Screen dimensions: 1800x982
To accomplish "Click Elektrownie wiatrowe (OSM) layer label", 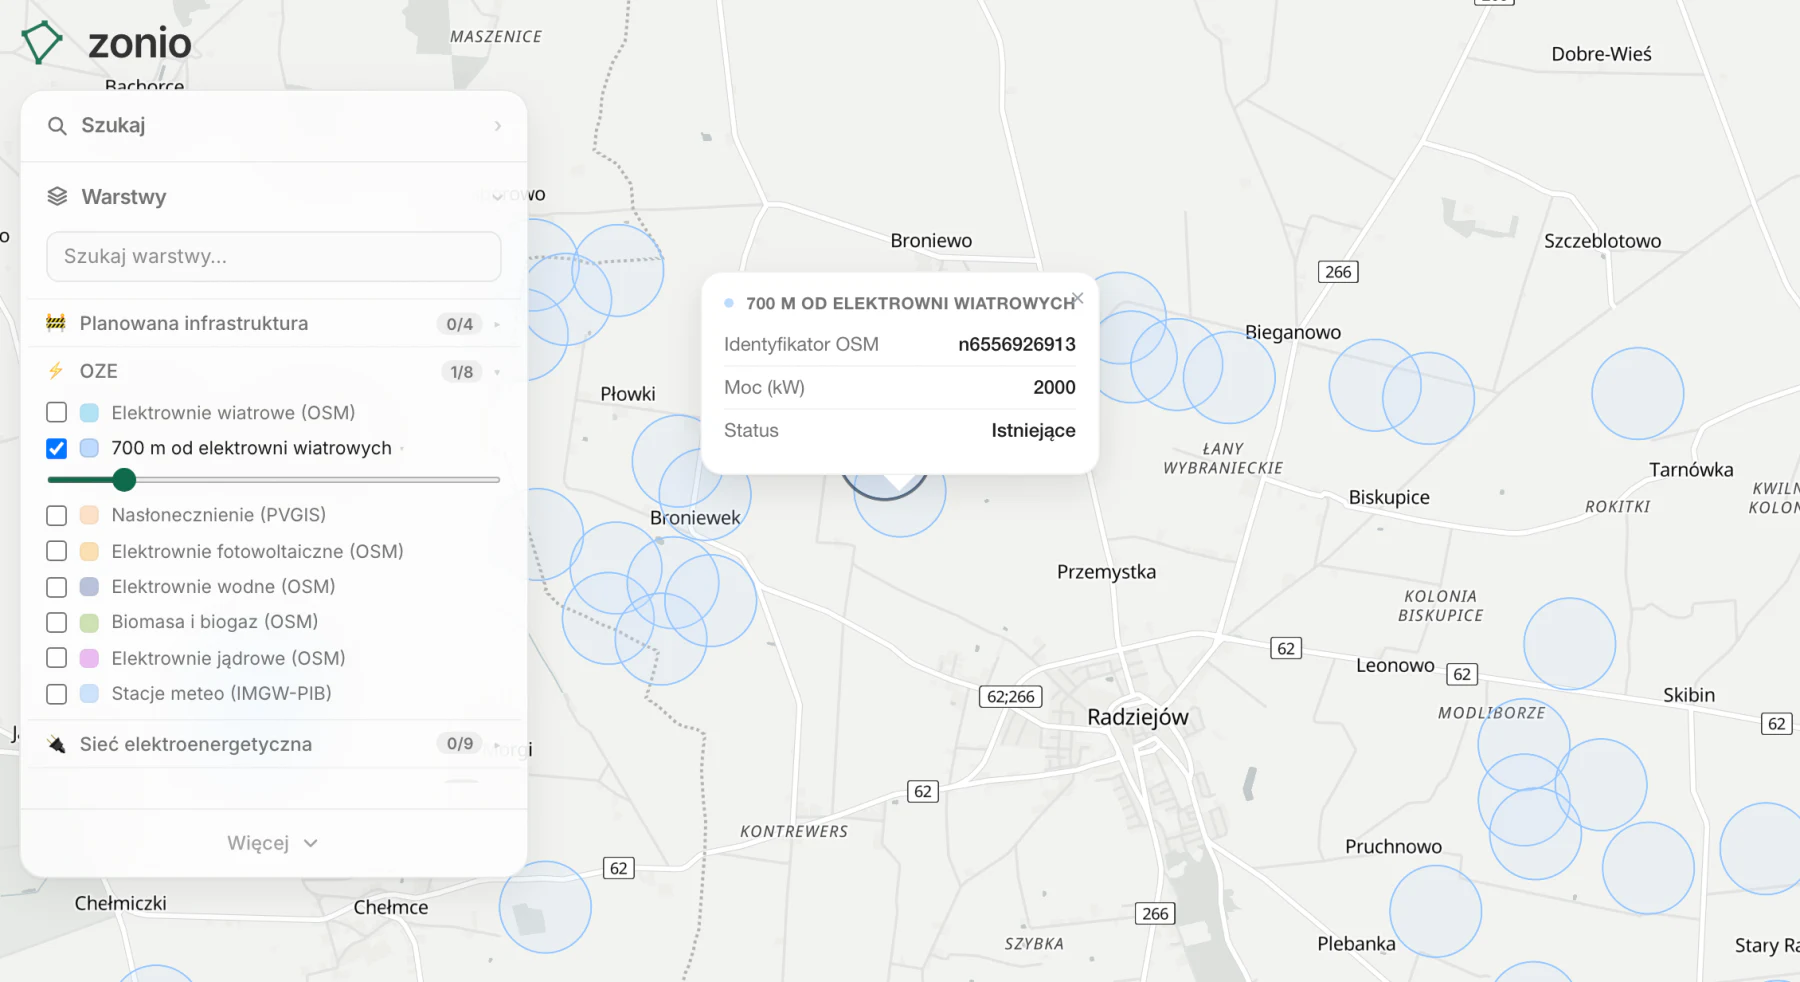I will [233, 413].
